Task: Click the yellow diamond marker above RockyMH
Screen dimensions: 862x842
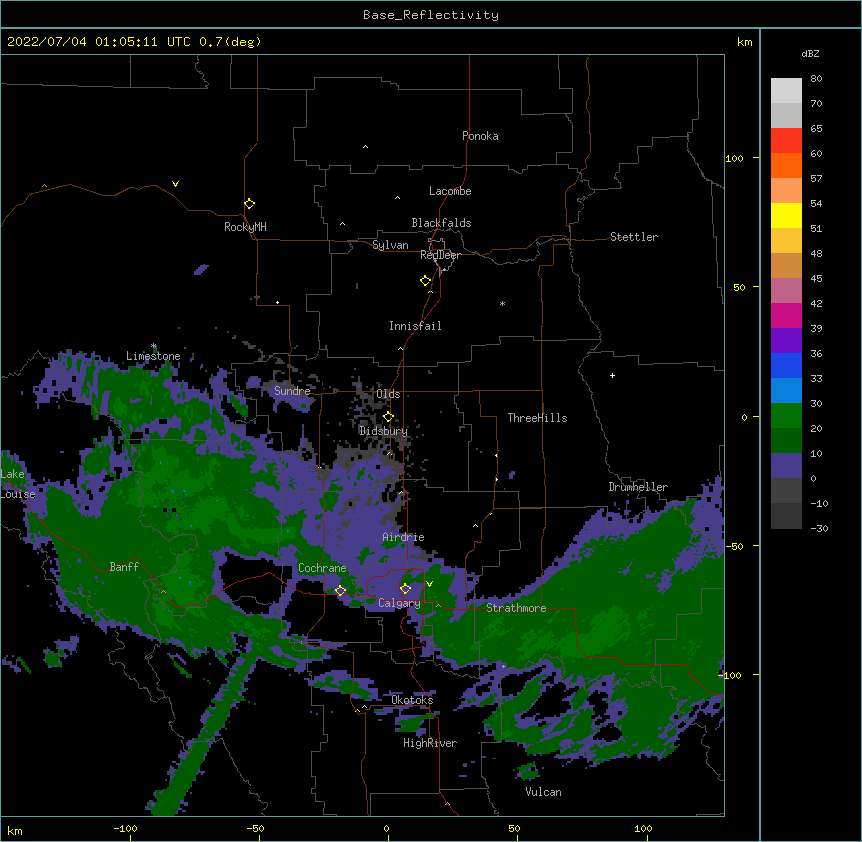Action: [x=249, y=204]
